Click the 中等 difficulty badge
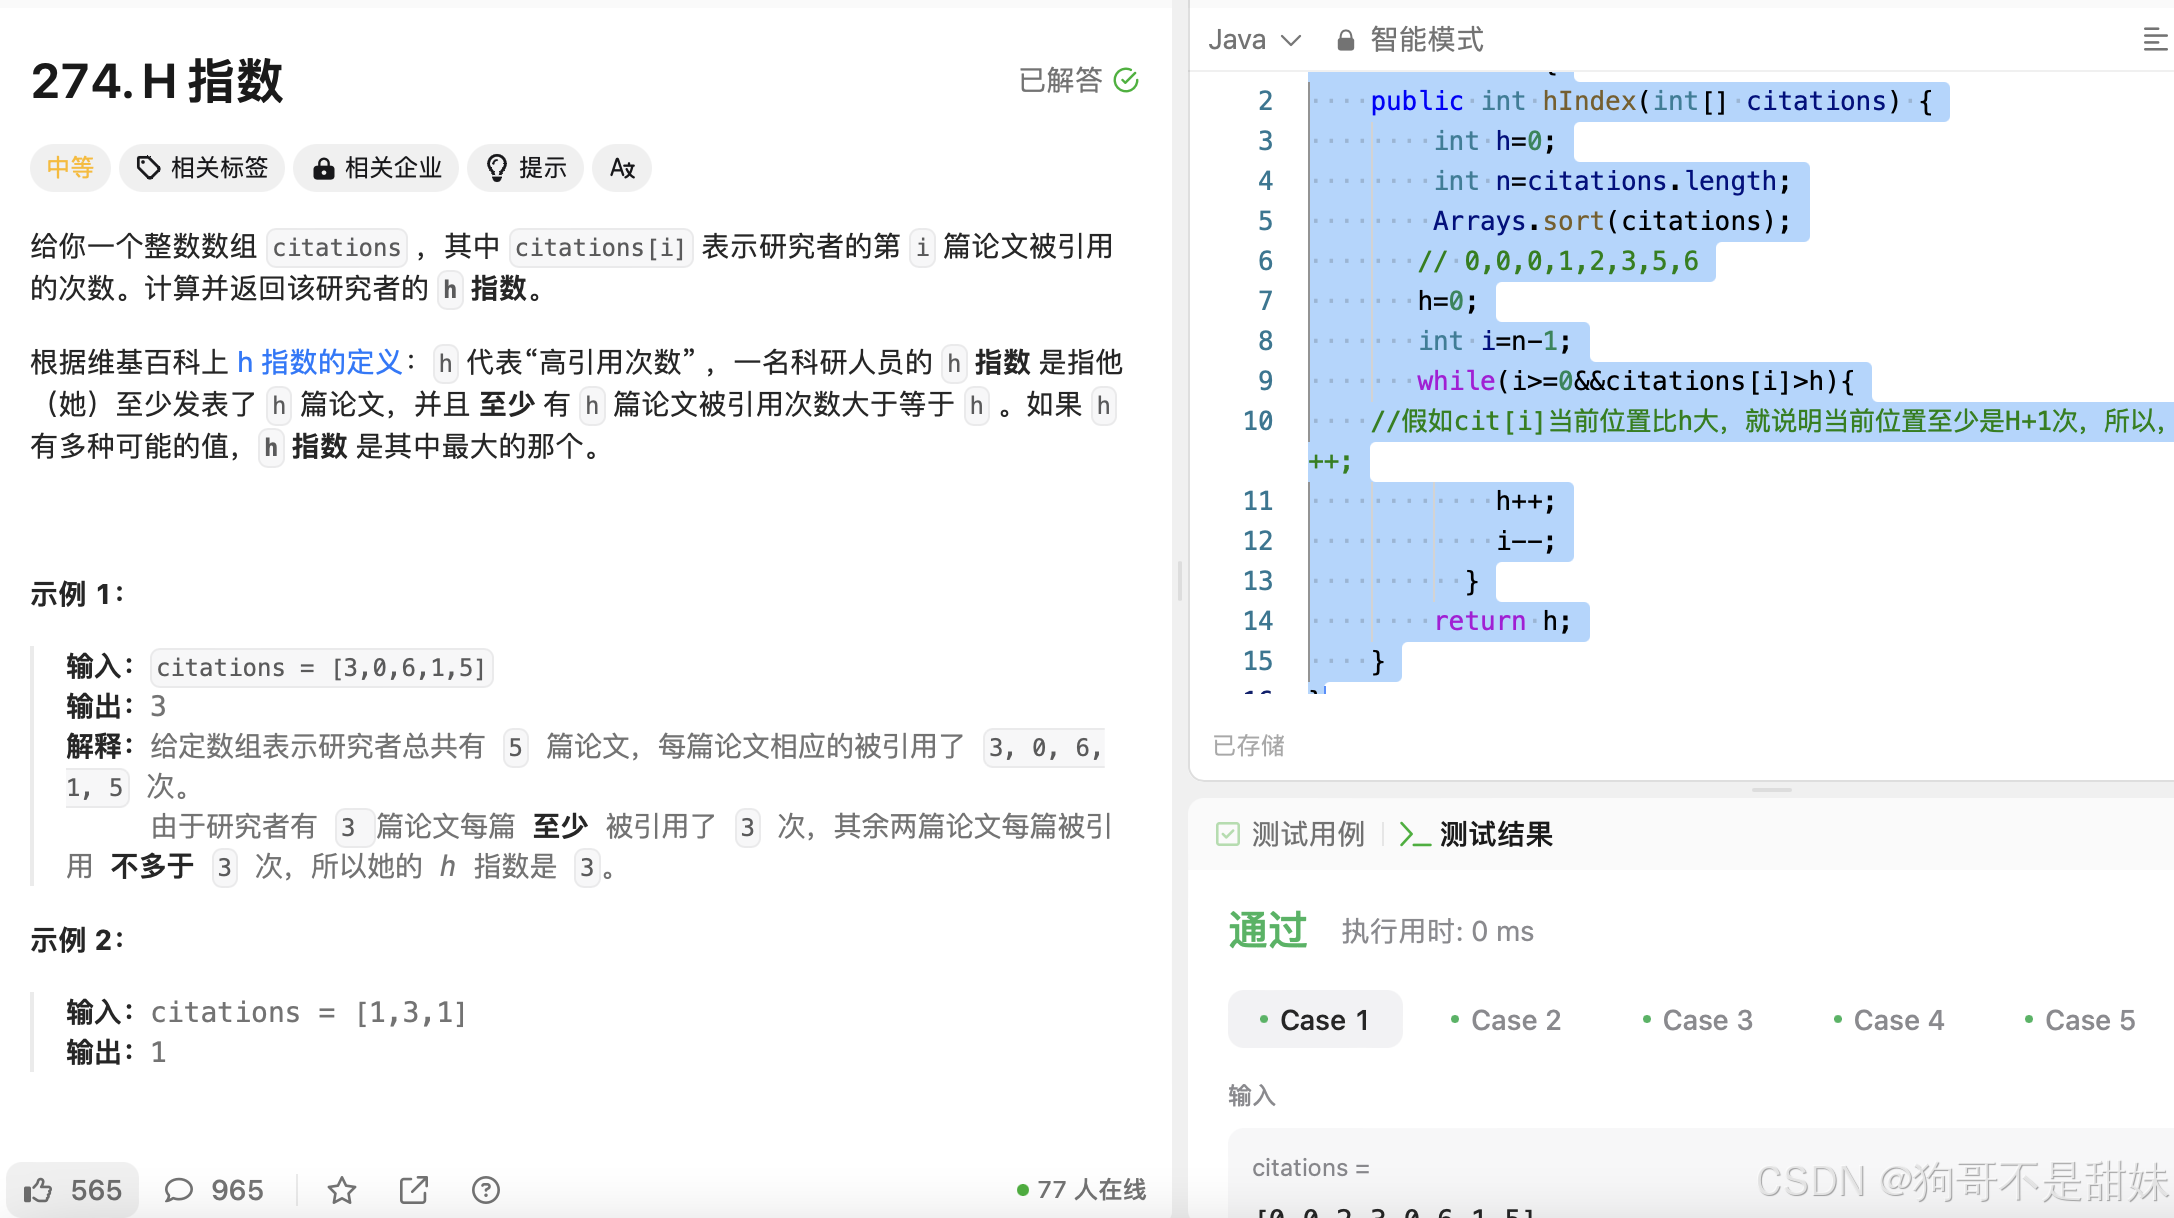This screenshot has height=1218, width=2174. pyautogui.click(x=70, y=168)
